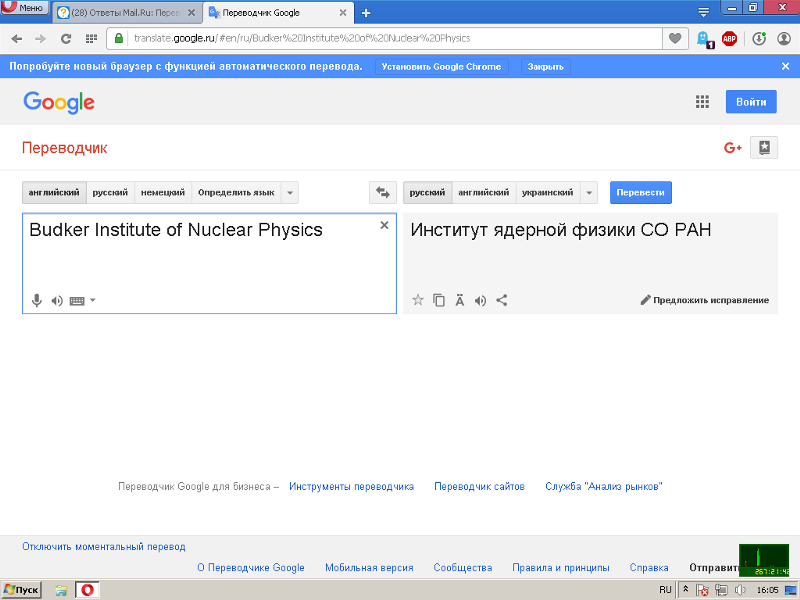Open the Сообщества link
Image resolution: width=800 pixels, height=600 pixels.
tap(463, 568)
